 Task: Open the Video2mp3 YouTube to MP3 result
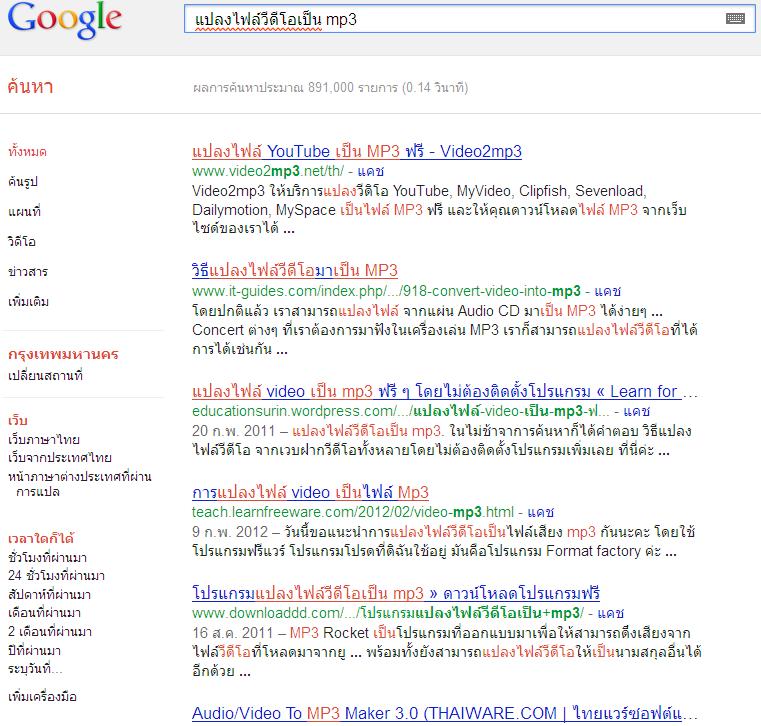click(357, 151)
